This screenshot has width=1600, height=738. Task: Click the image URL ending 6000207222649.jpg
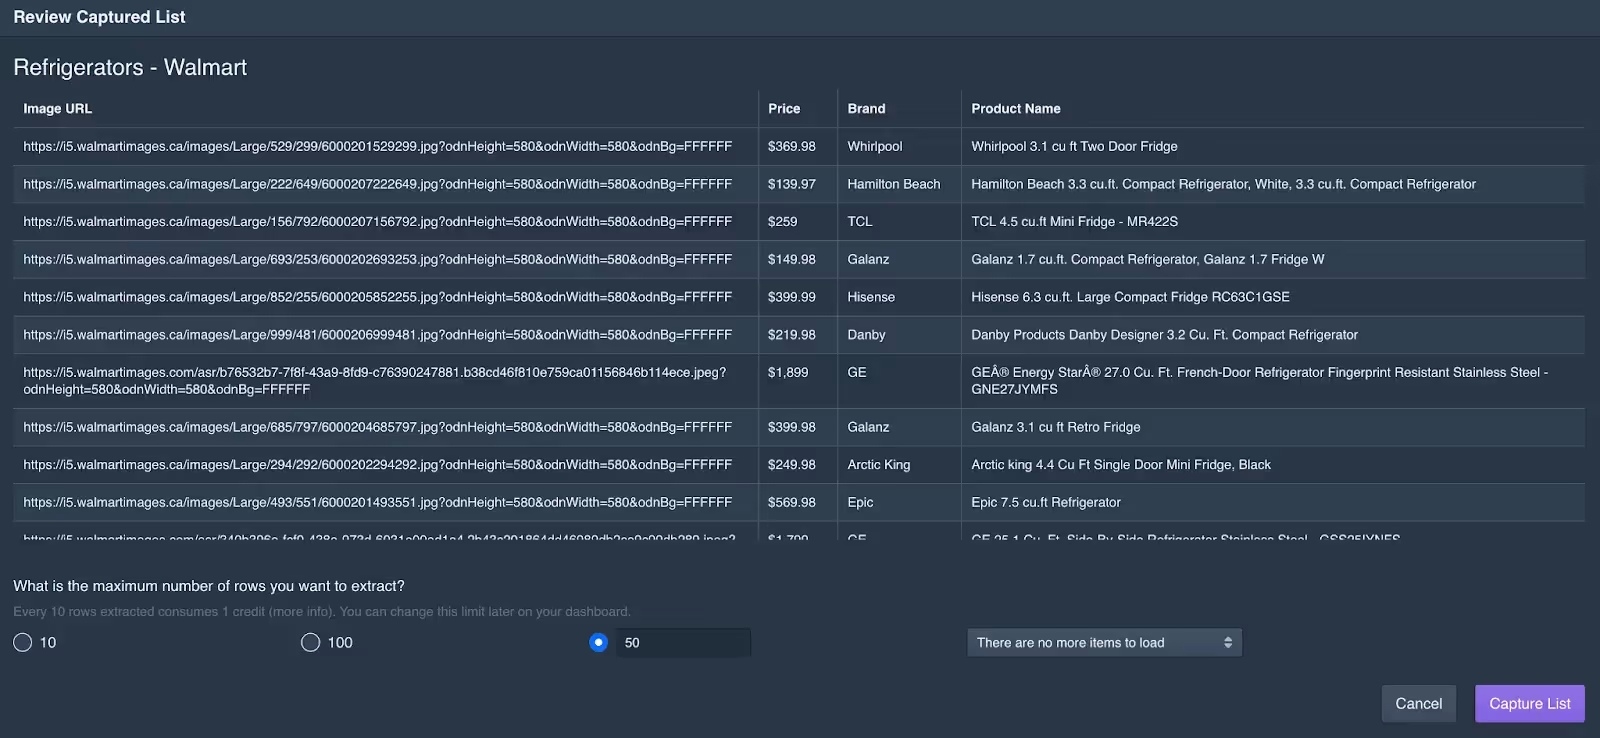coord(378,184)
